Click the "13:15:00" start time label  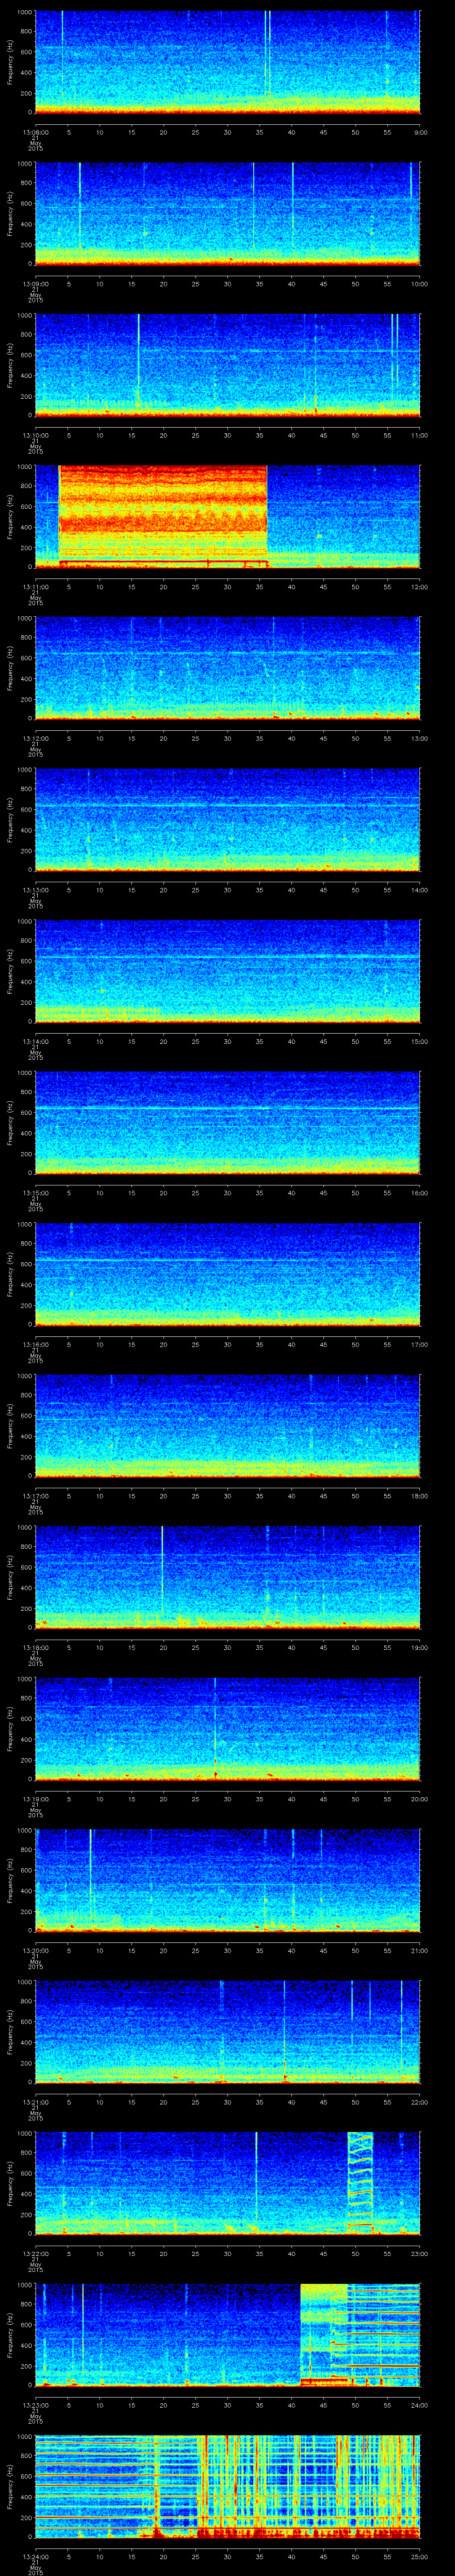(x=35, y=1193)
